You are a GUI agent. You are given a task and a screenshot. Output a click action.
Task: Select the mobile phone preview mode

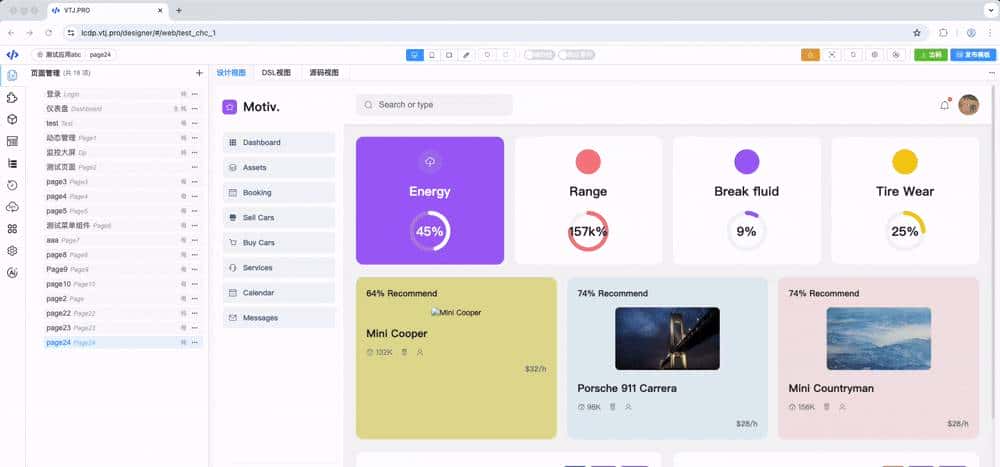tap(432, 55)
